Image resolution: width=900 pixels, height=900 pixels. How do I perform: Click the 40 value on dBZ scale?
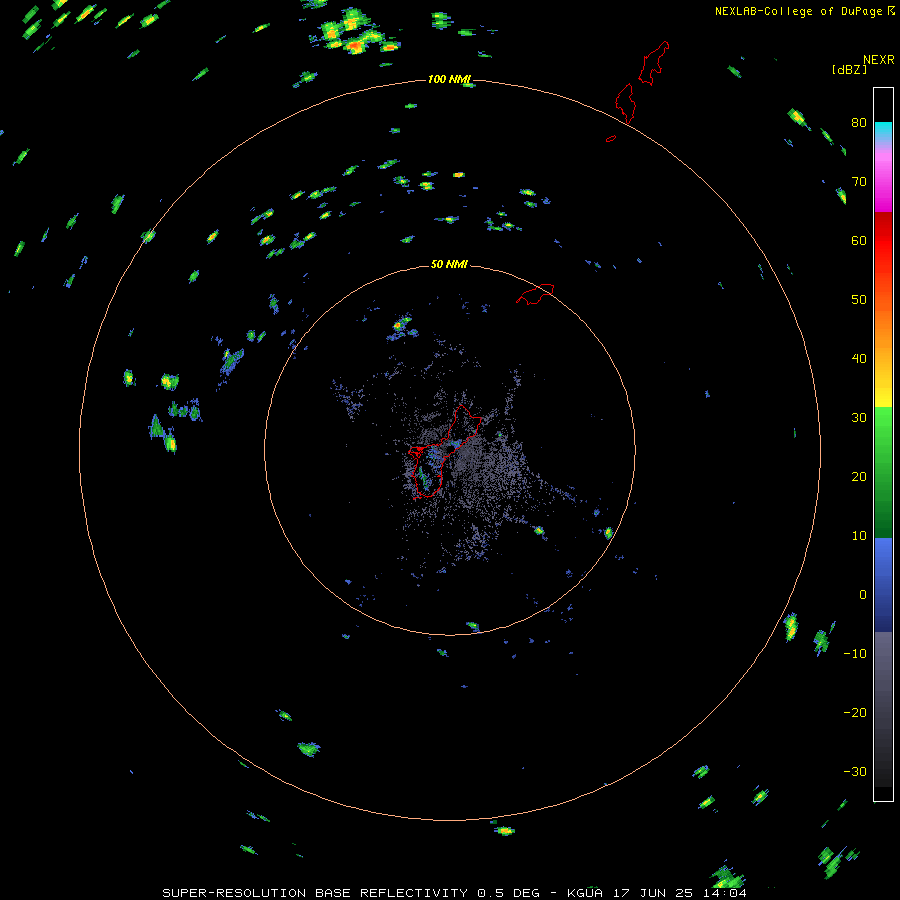click(859, 359)
